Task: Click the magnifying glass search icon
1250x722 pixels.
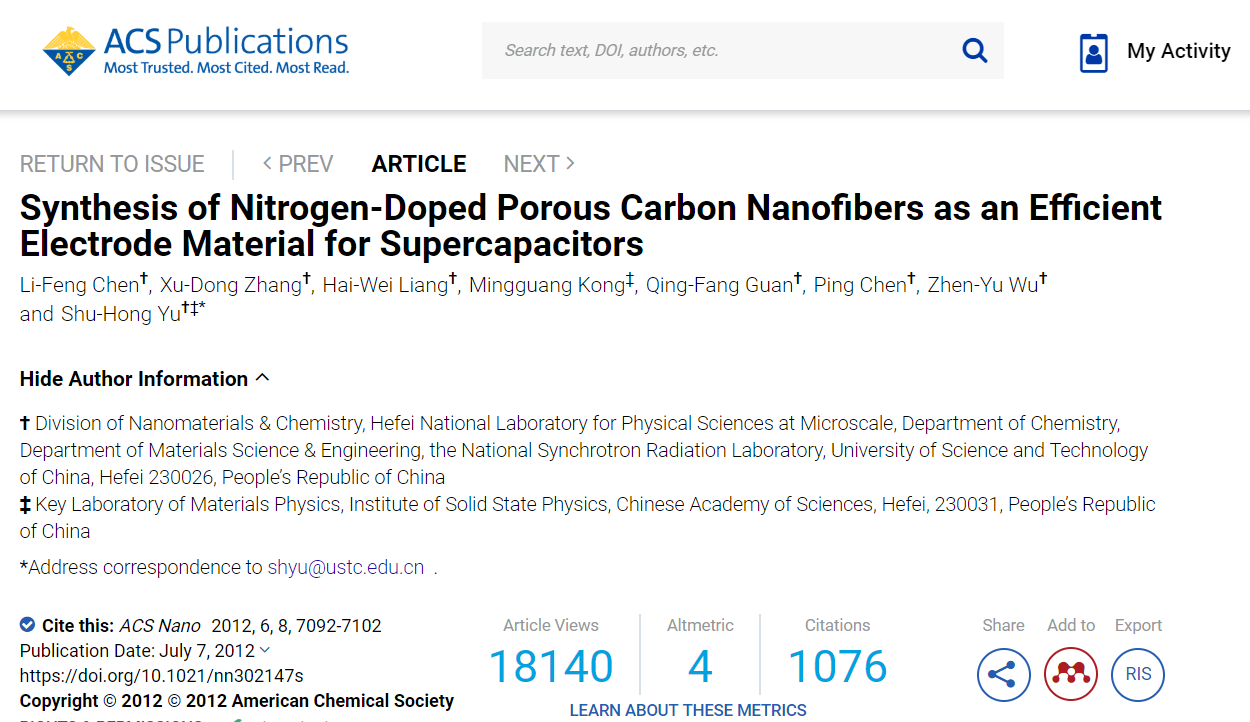Action: click(x=974, y=50)
